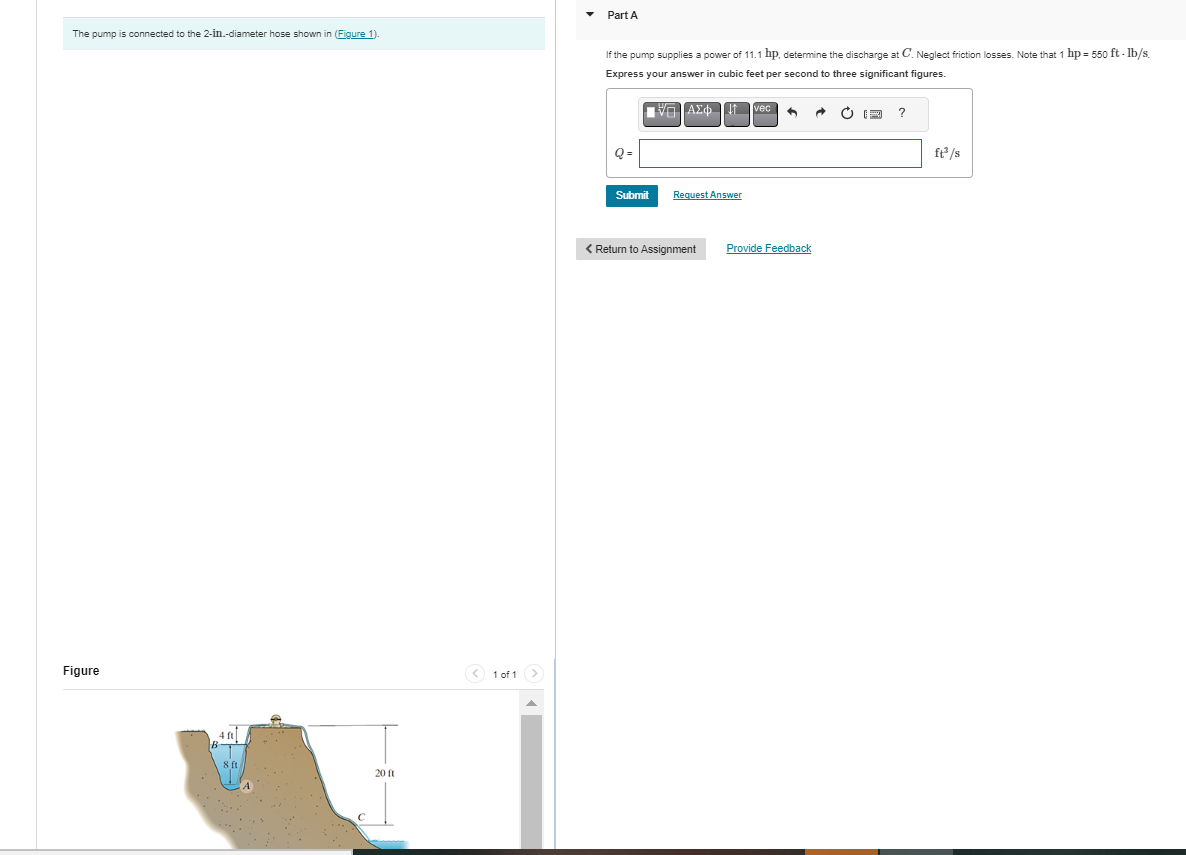Click the figure panel scroll-up arrow
The image size is (1186, 855).
pos(532,704)
